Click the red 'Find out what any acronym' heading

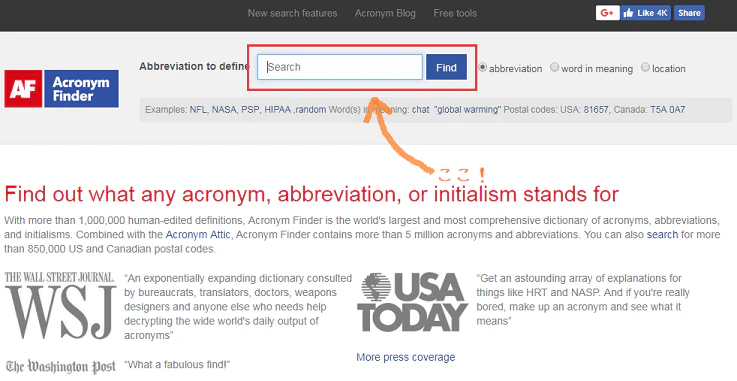[312, 194]
